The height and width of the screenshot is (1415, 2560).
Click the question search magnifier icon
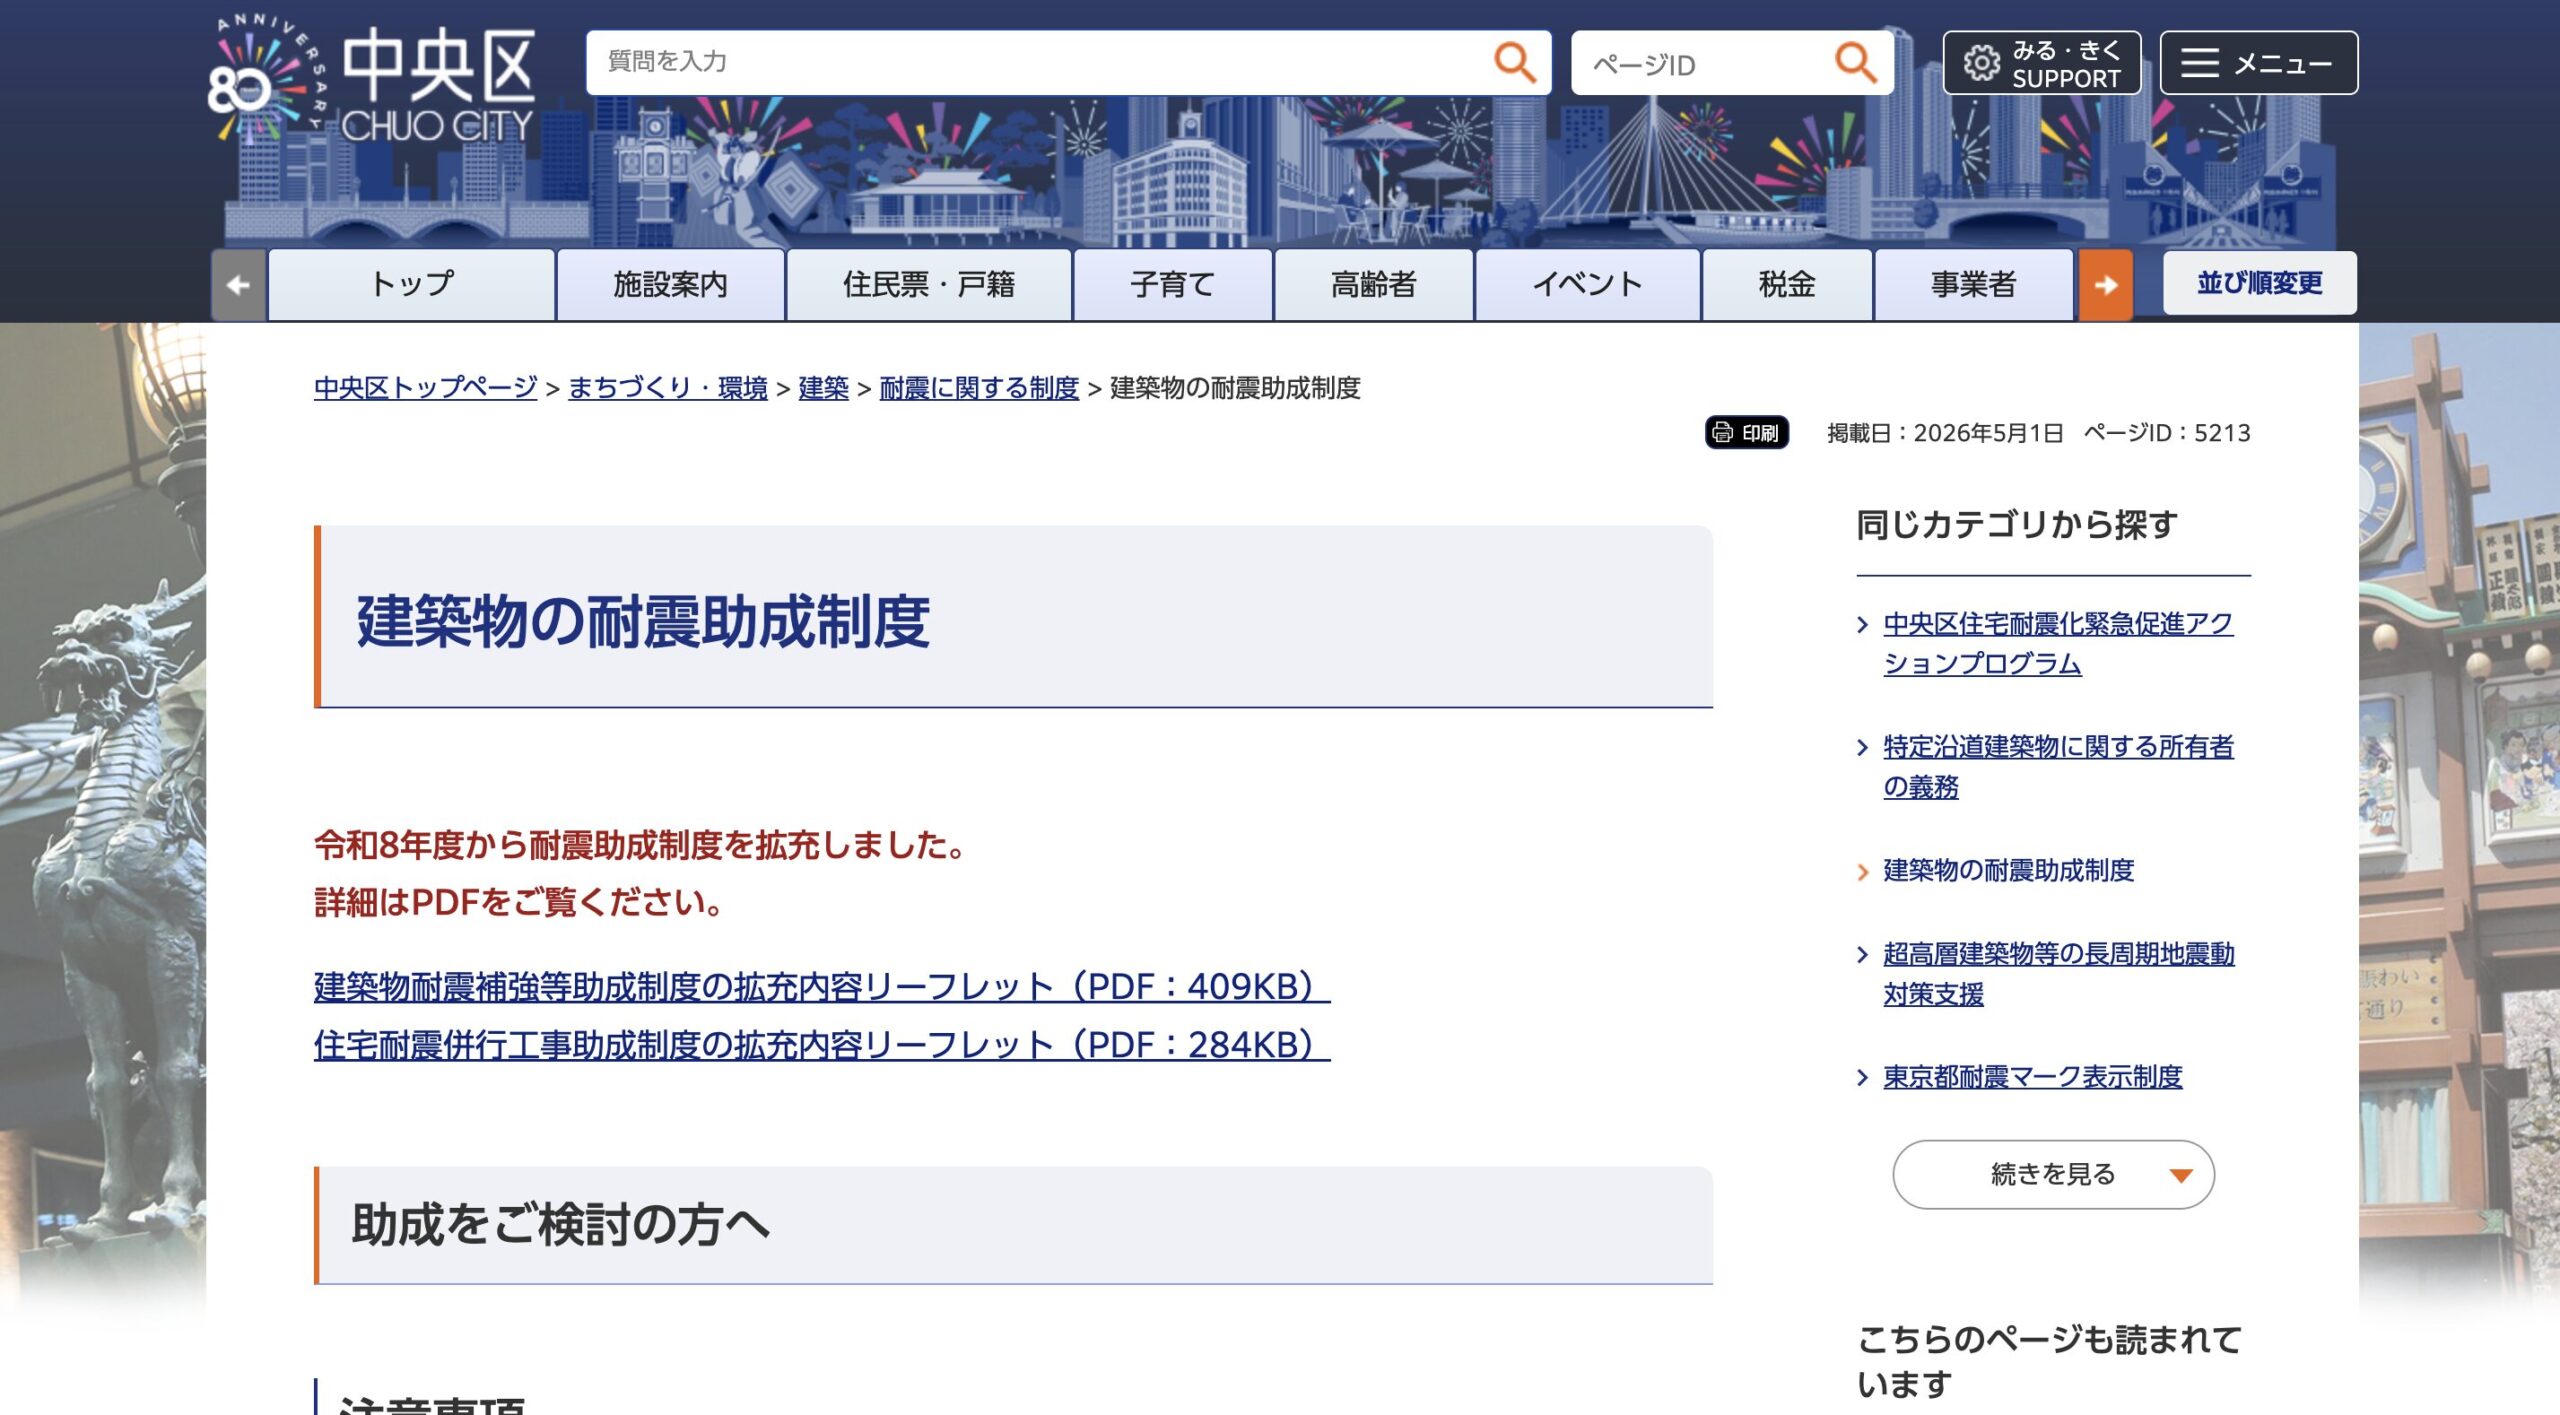click(1514, 62)
